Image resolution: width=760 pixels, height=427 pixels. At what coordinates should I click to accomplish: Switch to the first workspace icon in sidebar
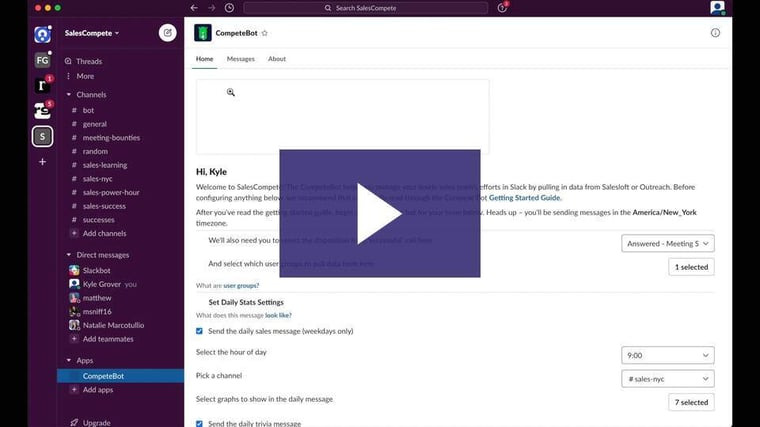coord(42,35)
